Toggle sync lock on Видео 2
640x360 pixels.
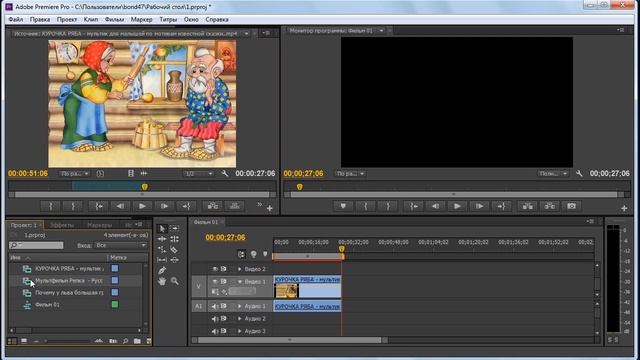click(x=223, y=269)
